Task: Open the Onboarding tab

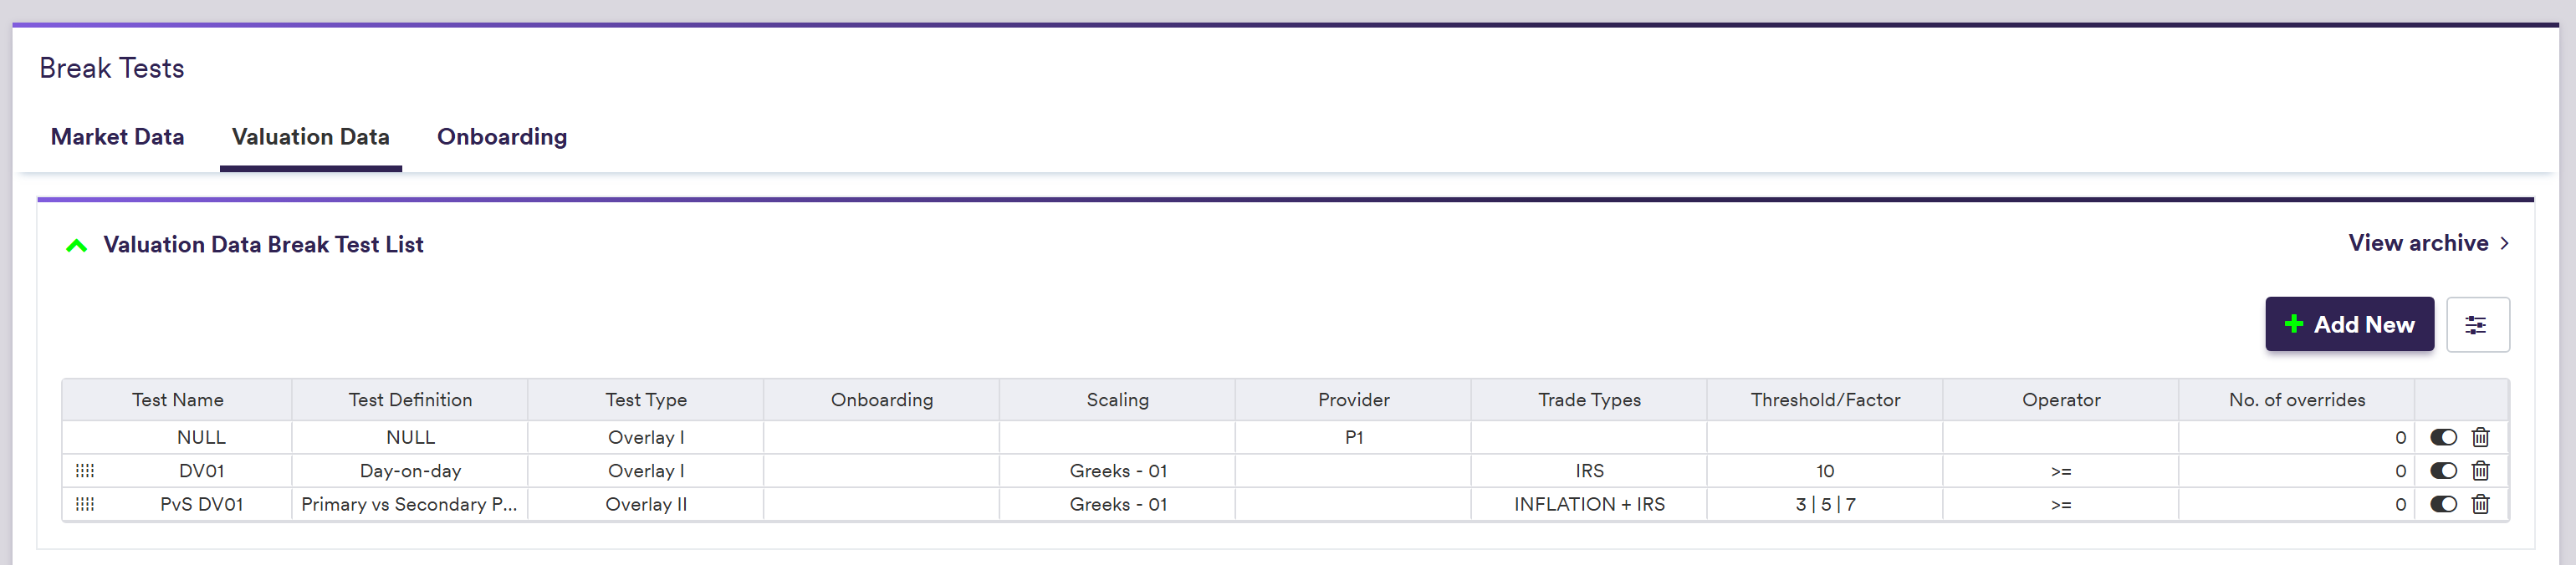Action: pyautogui.click(x=501, y=137)
